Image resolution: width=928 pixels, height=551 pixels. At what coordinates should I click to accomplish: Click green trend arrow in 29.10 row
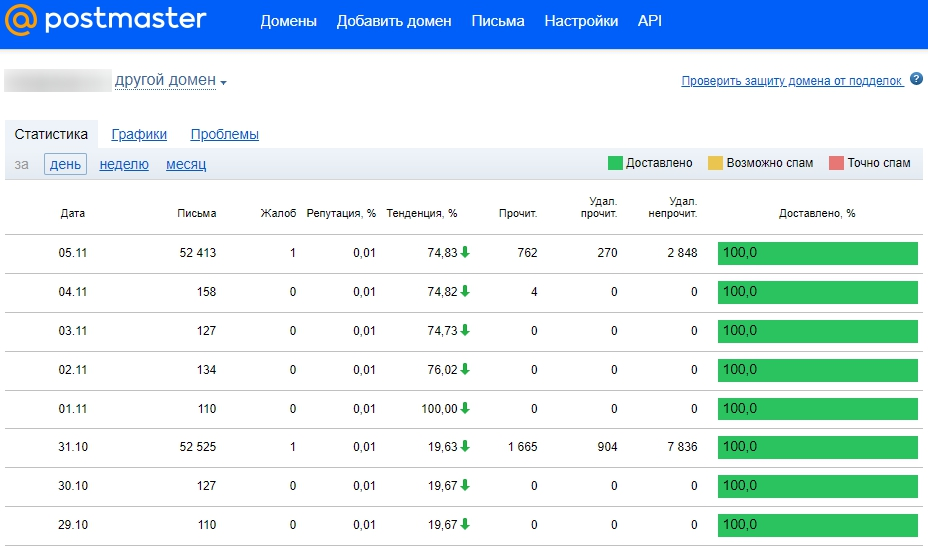(x=465, y=525)
